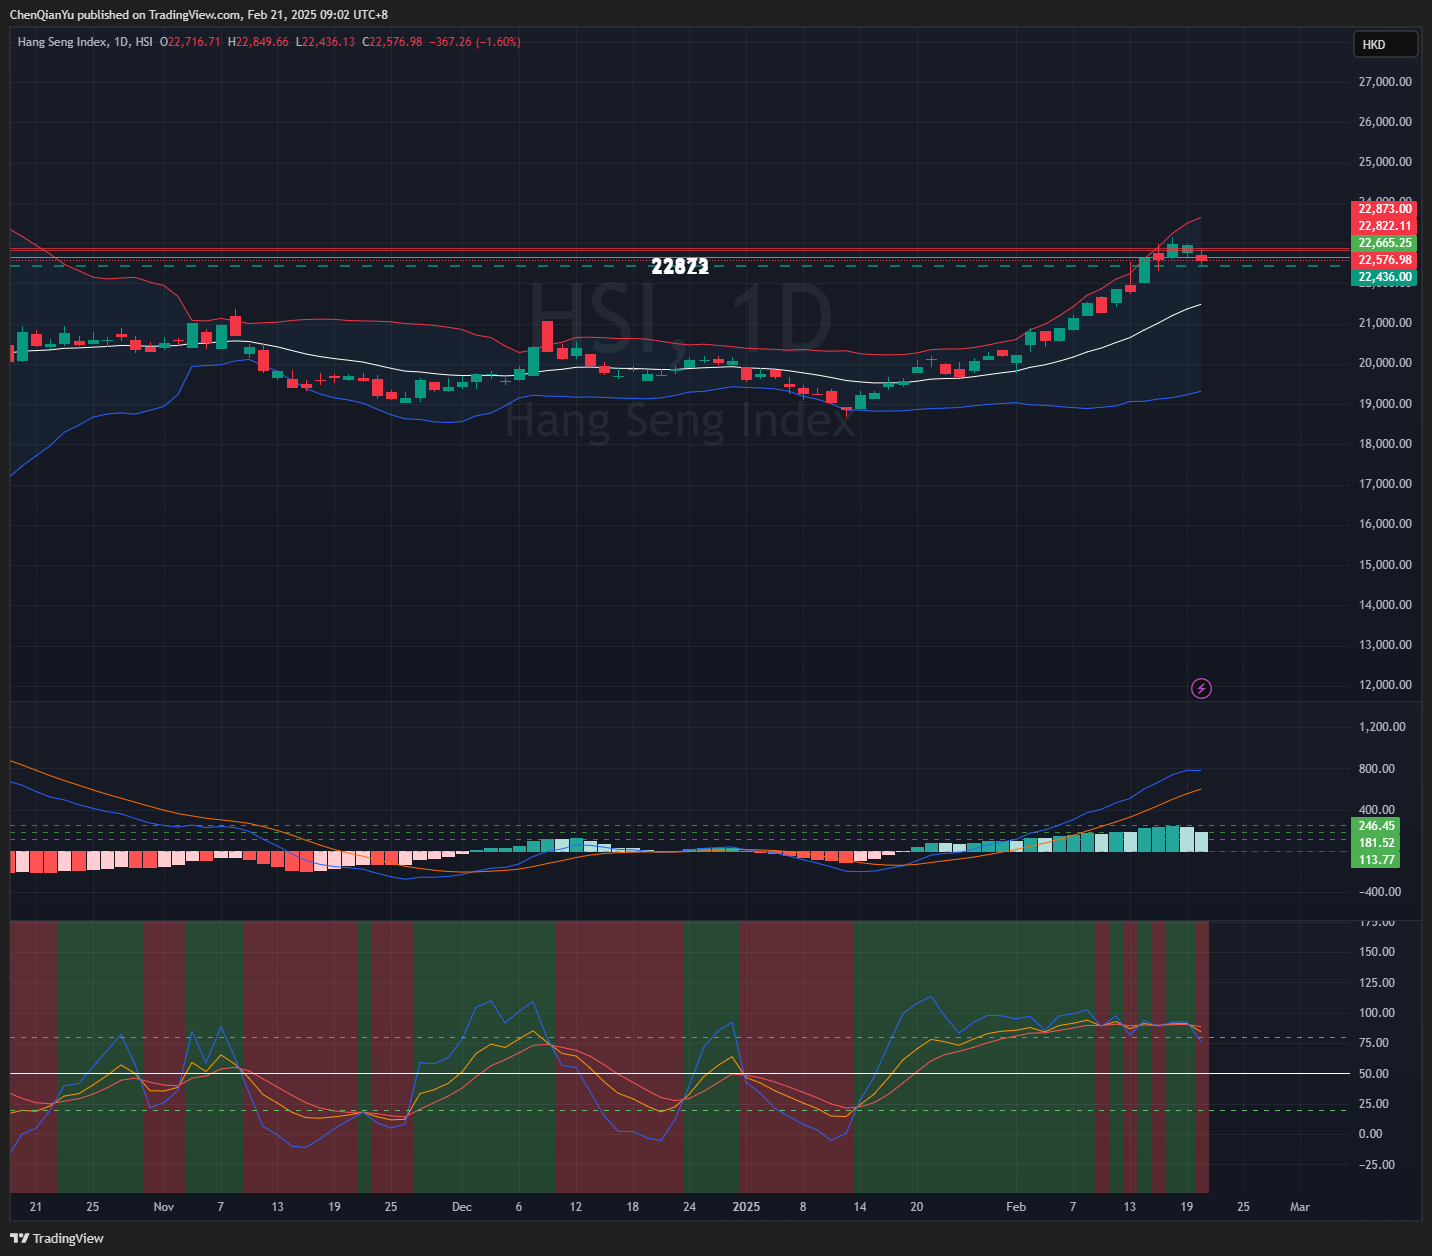The height and width of the screenshot is (1256, 1432).
Task: Click the 181.52 indicator value label
Action: 1375,843
